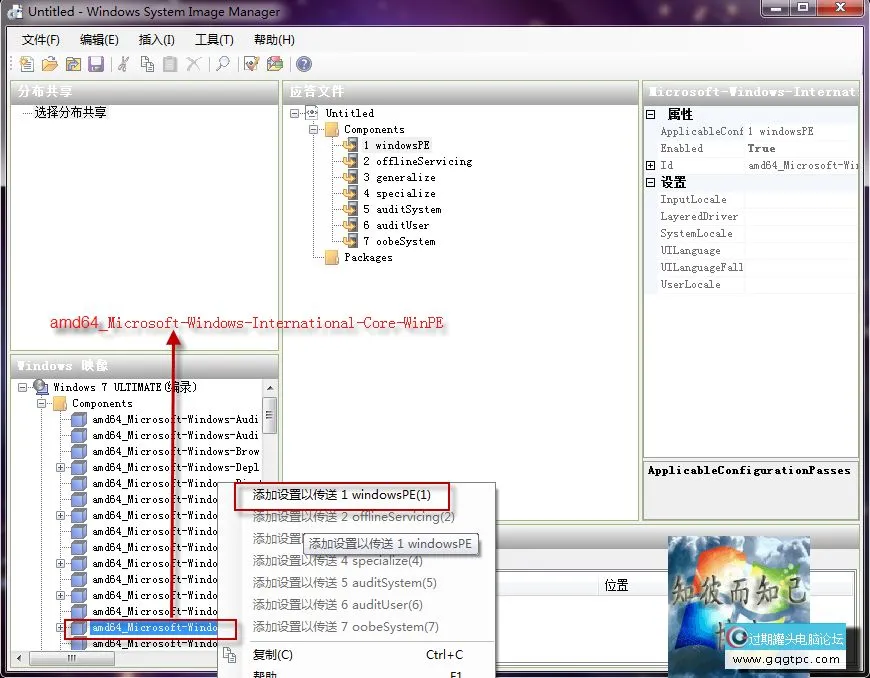The height and width of the screenshot is (678, 870).
Task: Click the Cut scissors toolbar icon
Action: click(x=123, y=64)
